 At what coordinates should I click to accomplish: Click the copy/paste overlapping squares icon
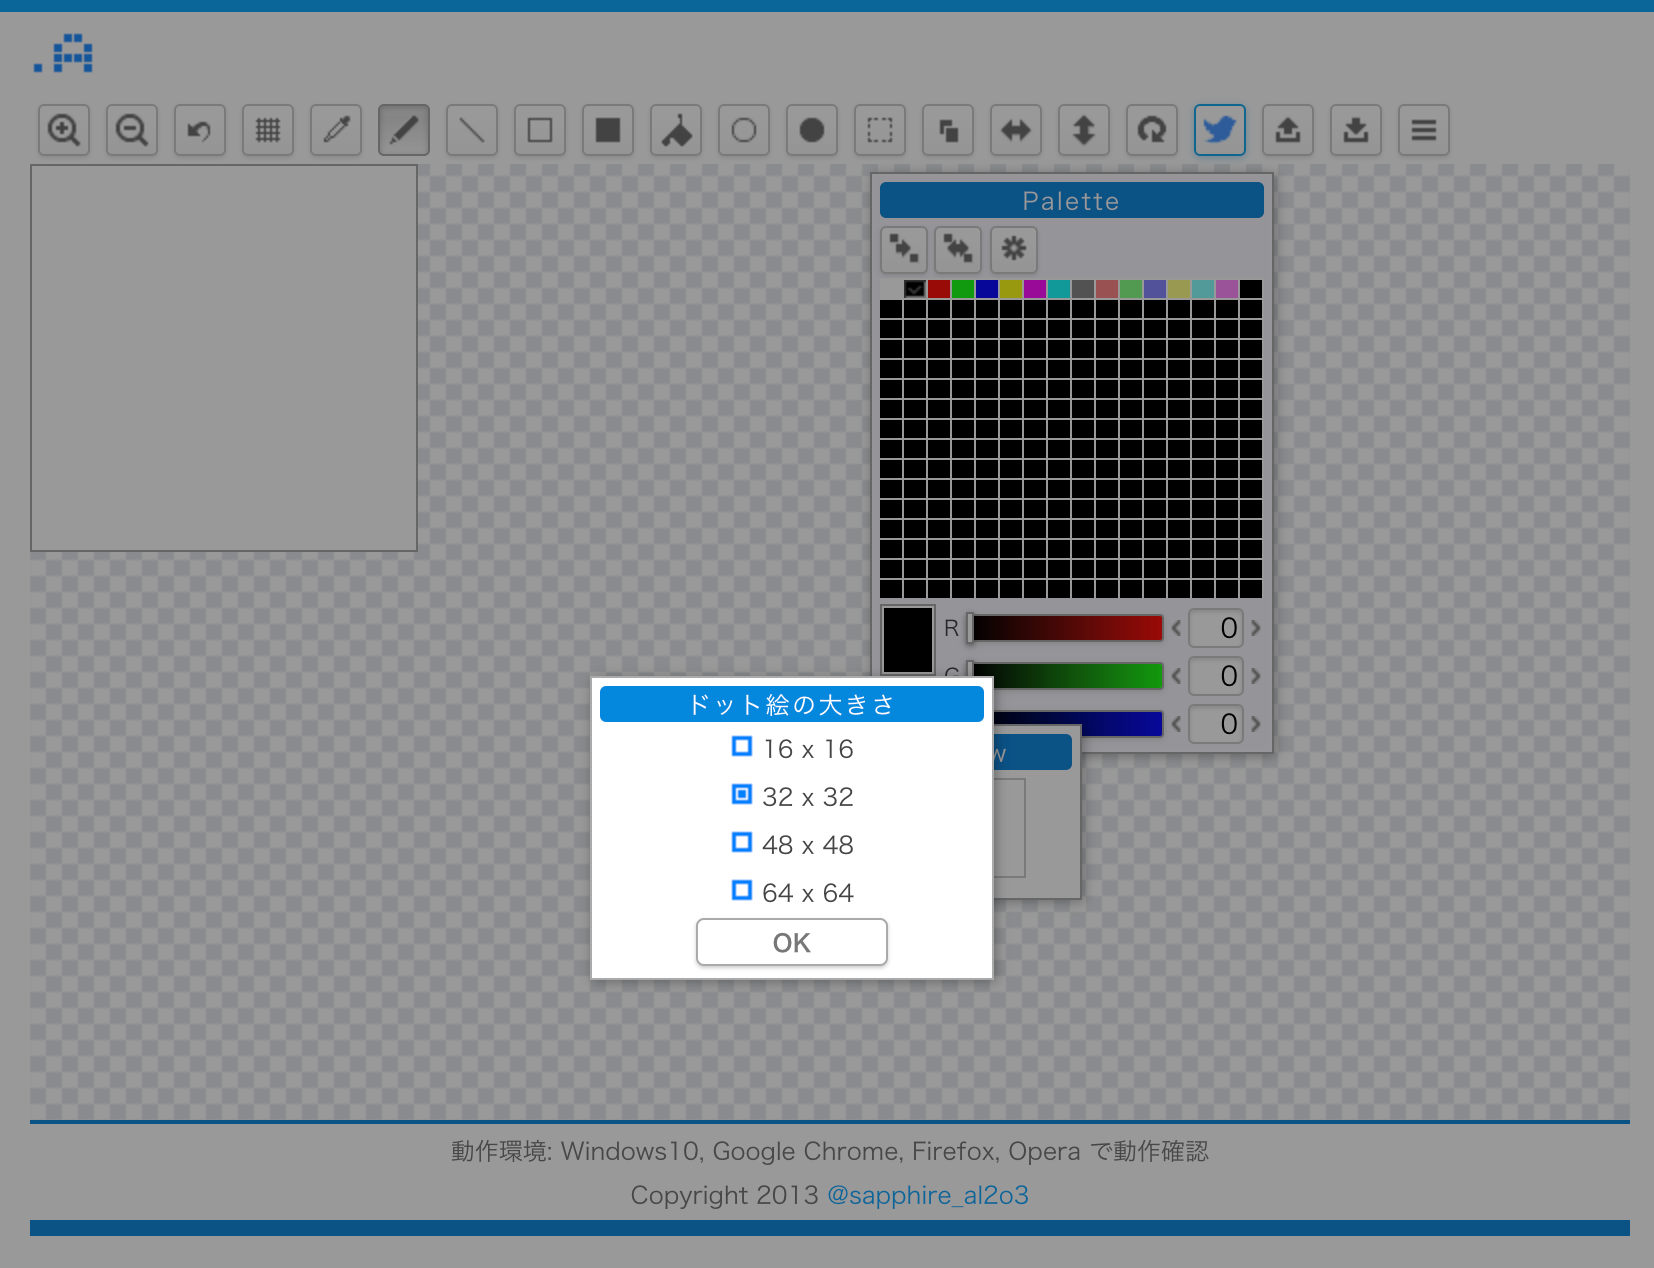pos(948,130)
